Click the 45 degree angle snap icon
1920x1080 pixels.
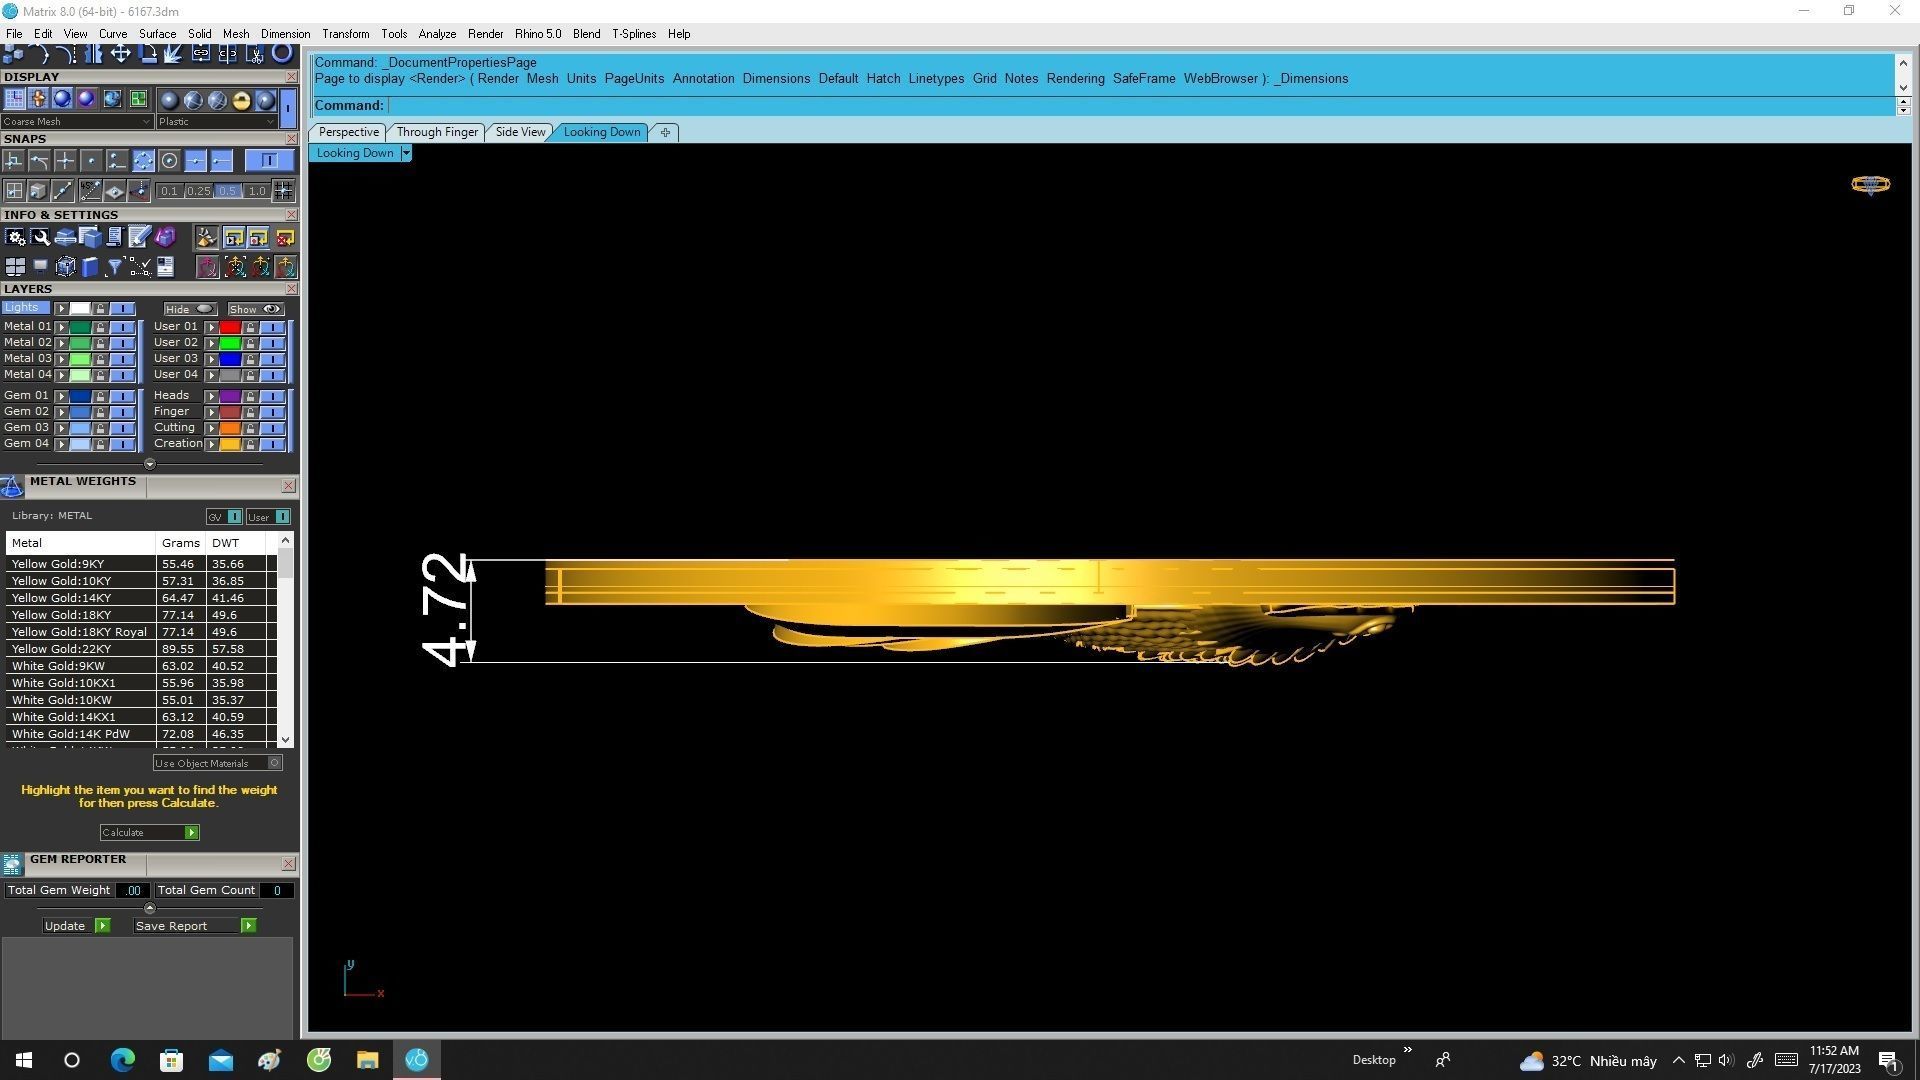(90, 191)
